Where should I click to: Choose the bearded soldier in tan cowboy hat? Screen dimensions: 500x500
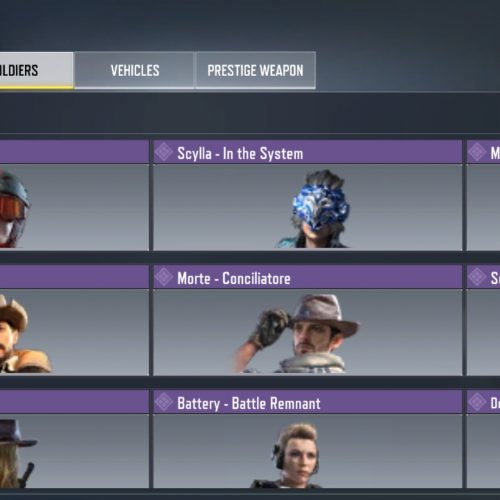tap(25, 333)
